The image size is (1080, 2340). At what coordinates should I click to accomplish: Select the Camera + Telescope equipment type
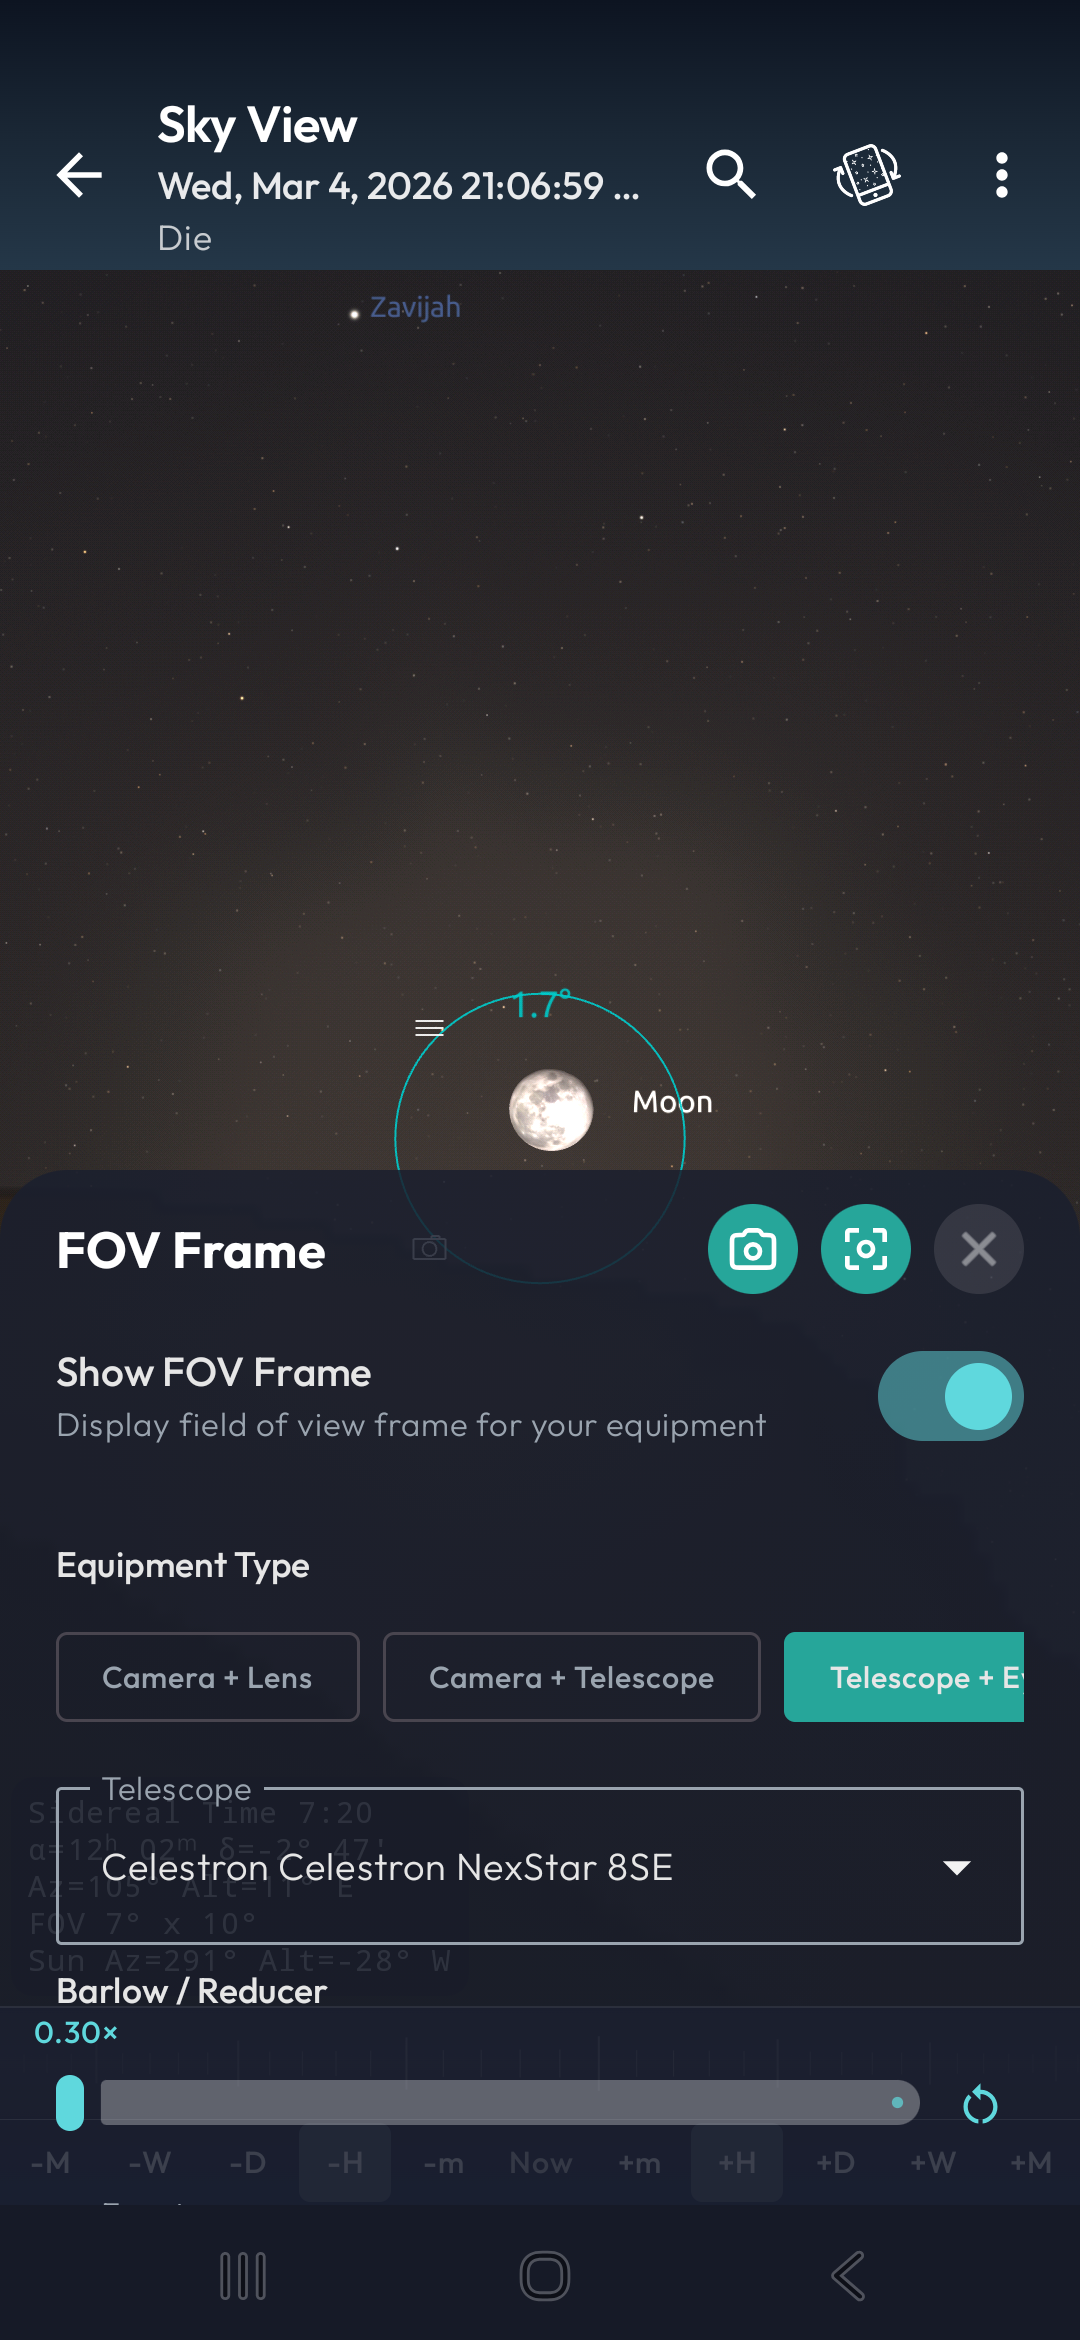pos(570,1677)
